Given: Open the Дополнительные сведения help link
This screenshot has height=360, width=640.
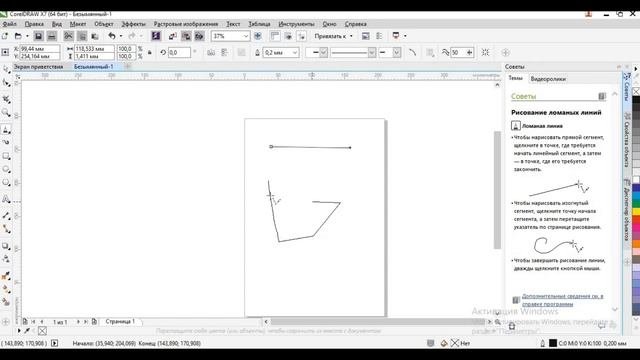Looking at the screenshot, I should [x=562, y=300].
